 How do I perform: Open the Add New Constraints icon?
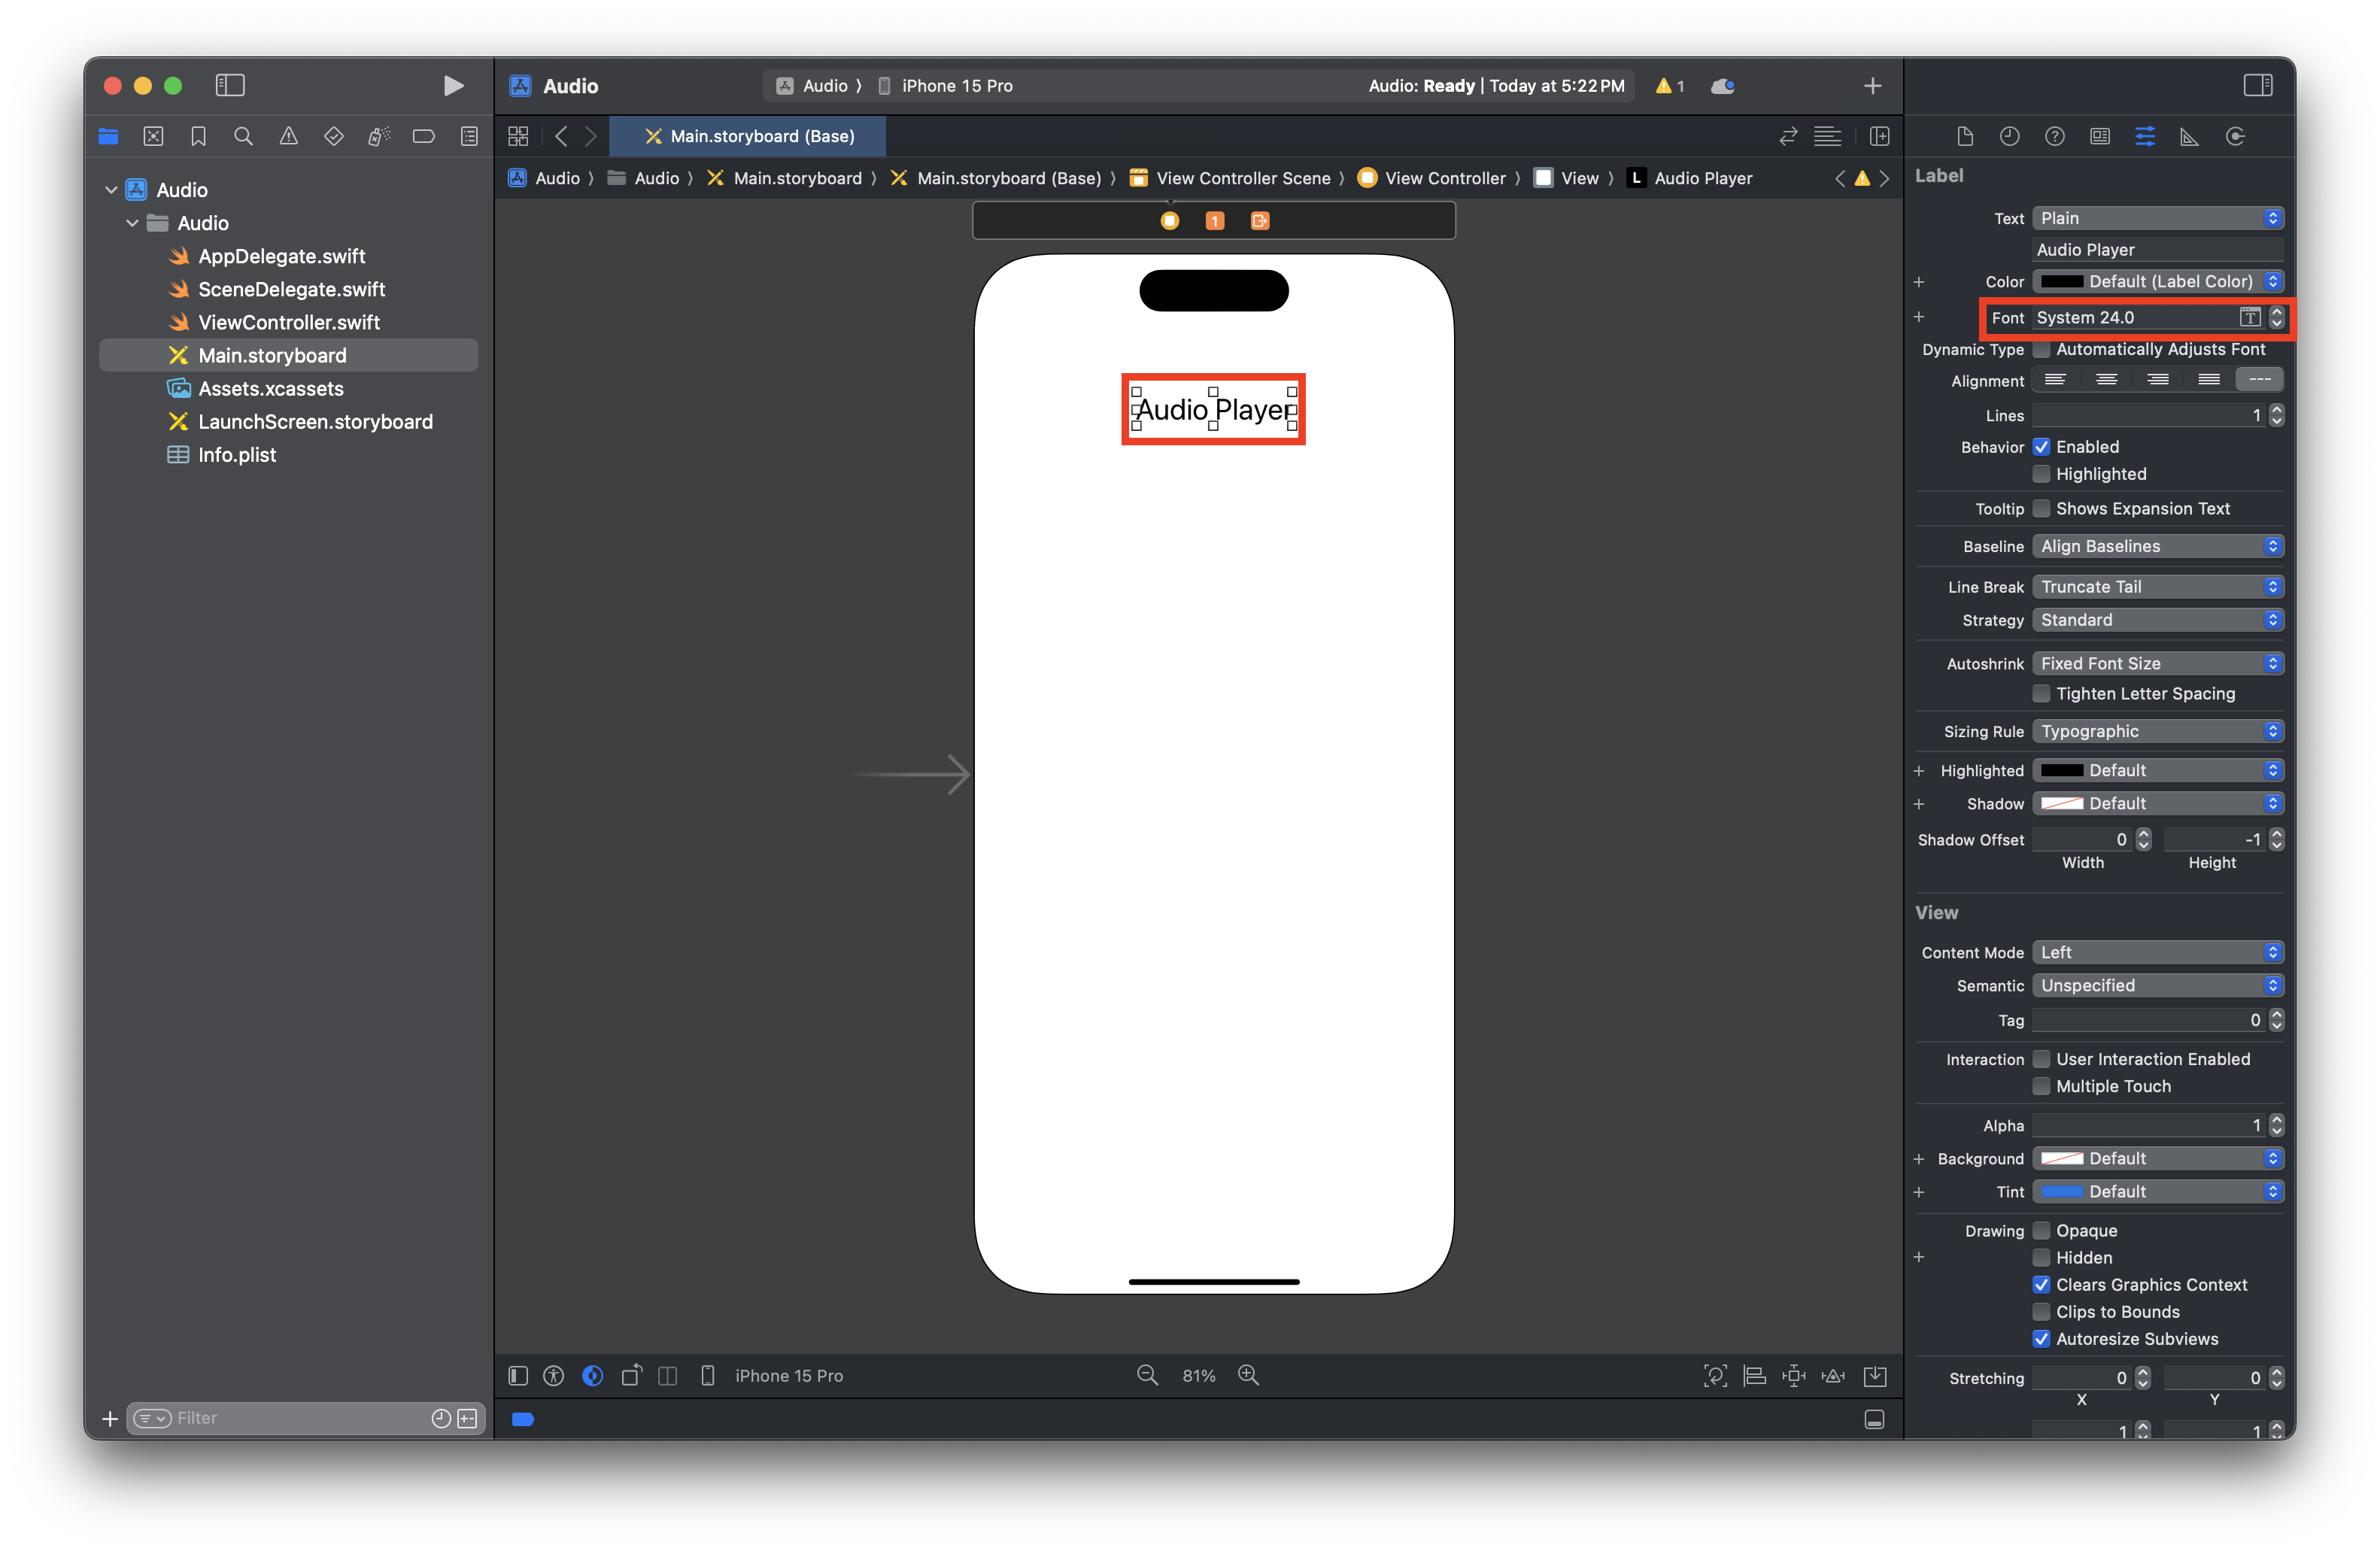[x=1793, y=1375]
